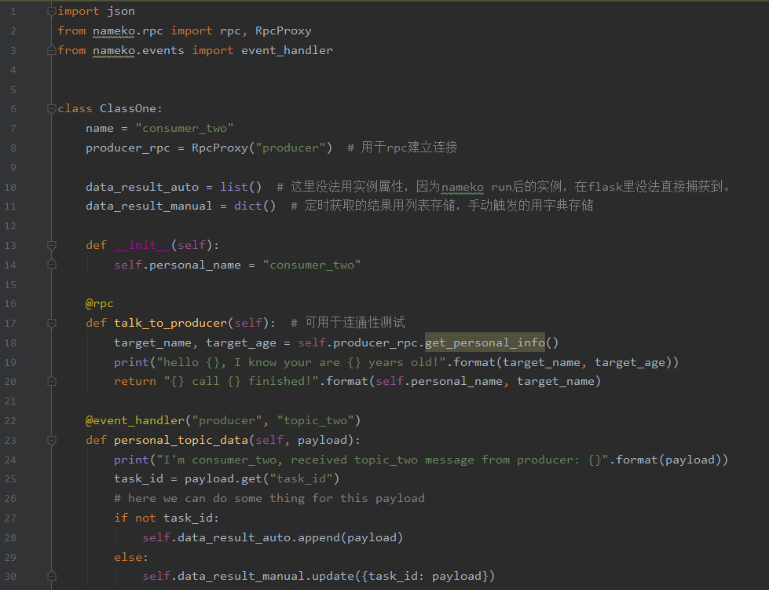Click 'target_age' variable on line 18
769x590 pixels.
(241, 343)
